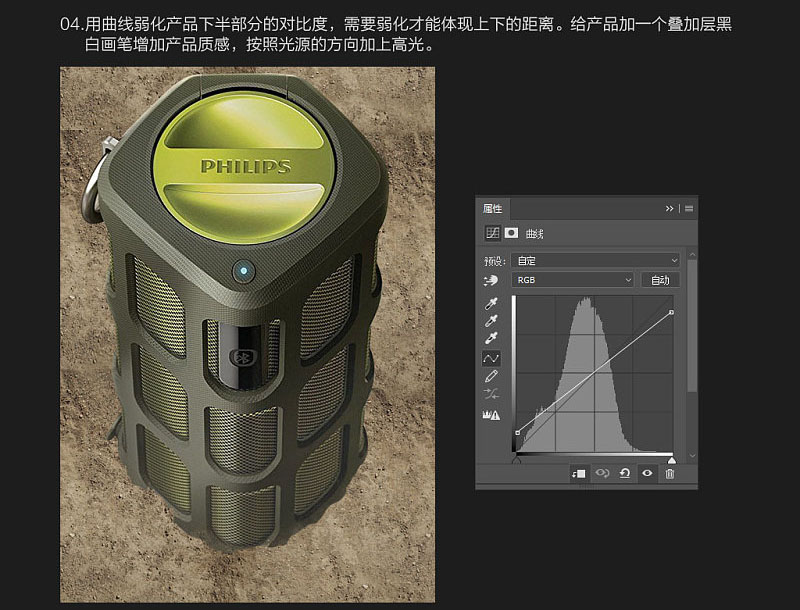Toggle view previous state button
This screenshot has width=800, height=610.
[x=602, y=473]
